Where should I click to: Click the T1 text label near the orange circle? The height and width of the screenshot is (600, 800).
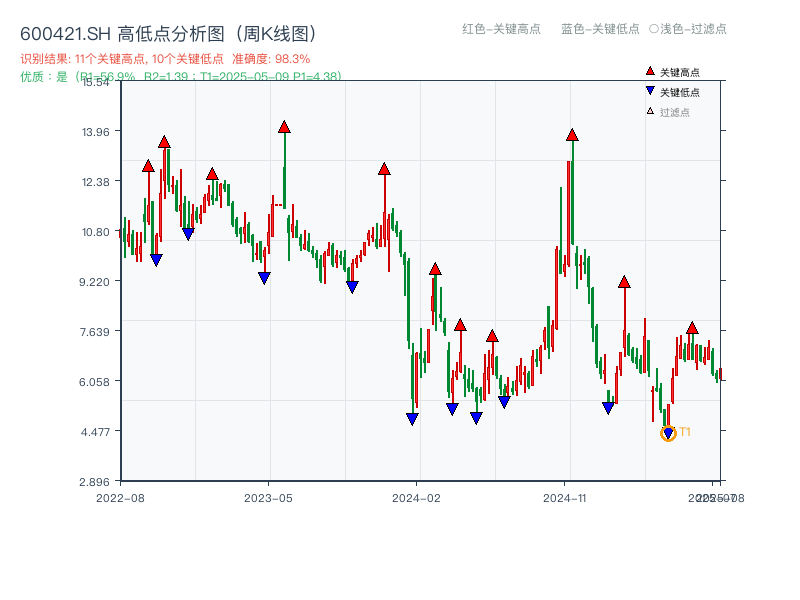tap(685, 432)
